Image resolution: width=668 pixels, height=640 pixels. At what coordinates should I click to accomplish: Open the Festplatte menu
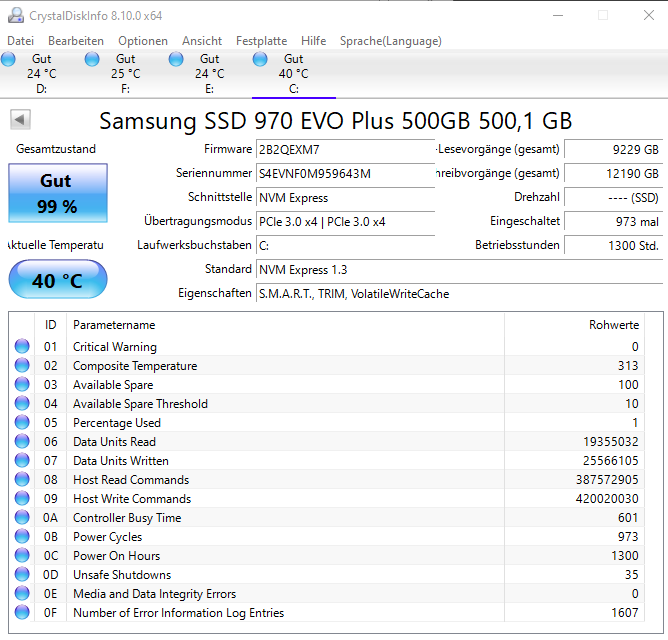coord(262,41)
